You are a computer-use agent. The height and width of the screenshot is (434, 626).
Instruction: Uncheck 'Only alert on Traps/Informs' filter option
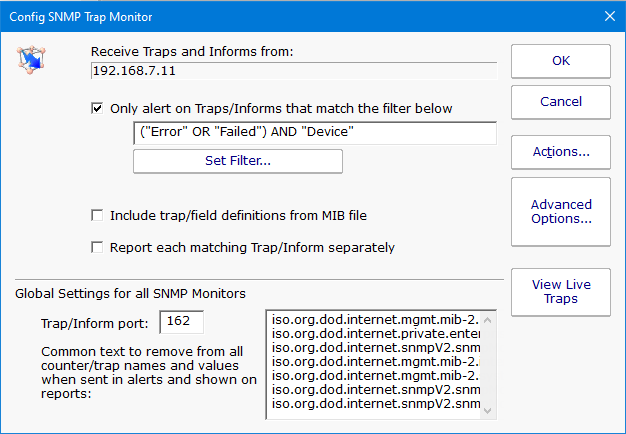pyautogui.click(x=97, y=108)
